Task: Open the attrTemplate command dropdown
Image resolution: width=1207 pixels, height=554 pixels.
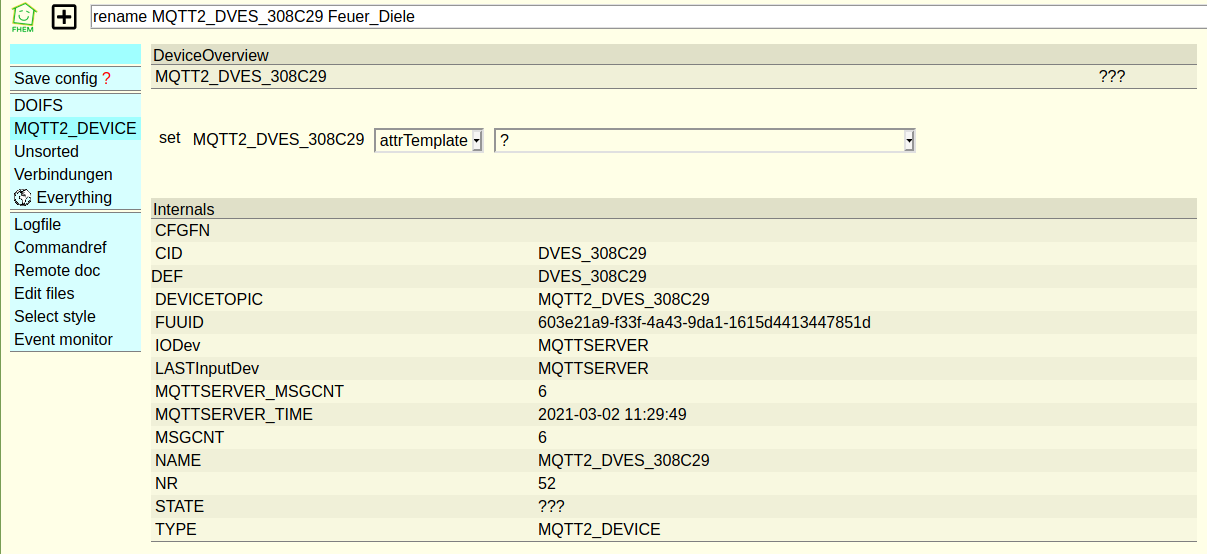Action: (x=429, y=141)
